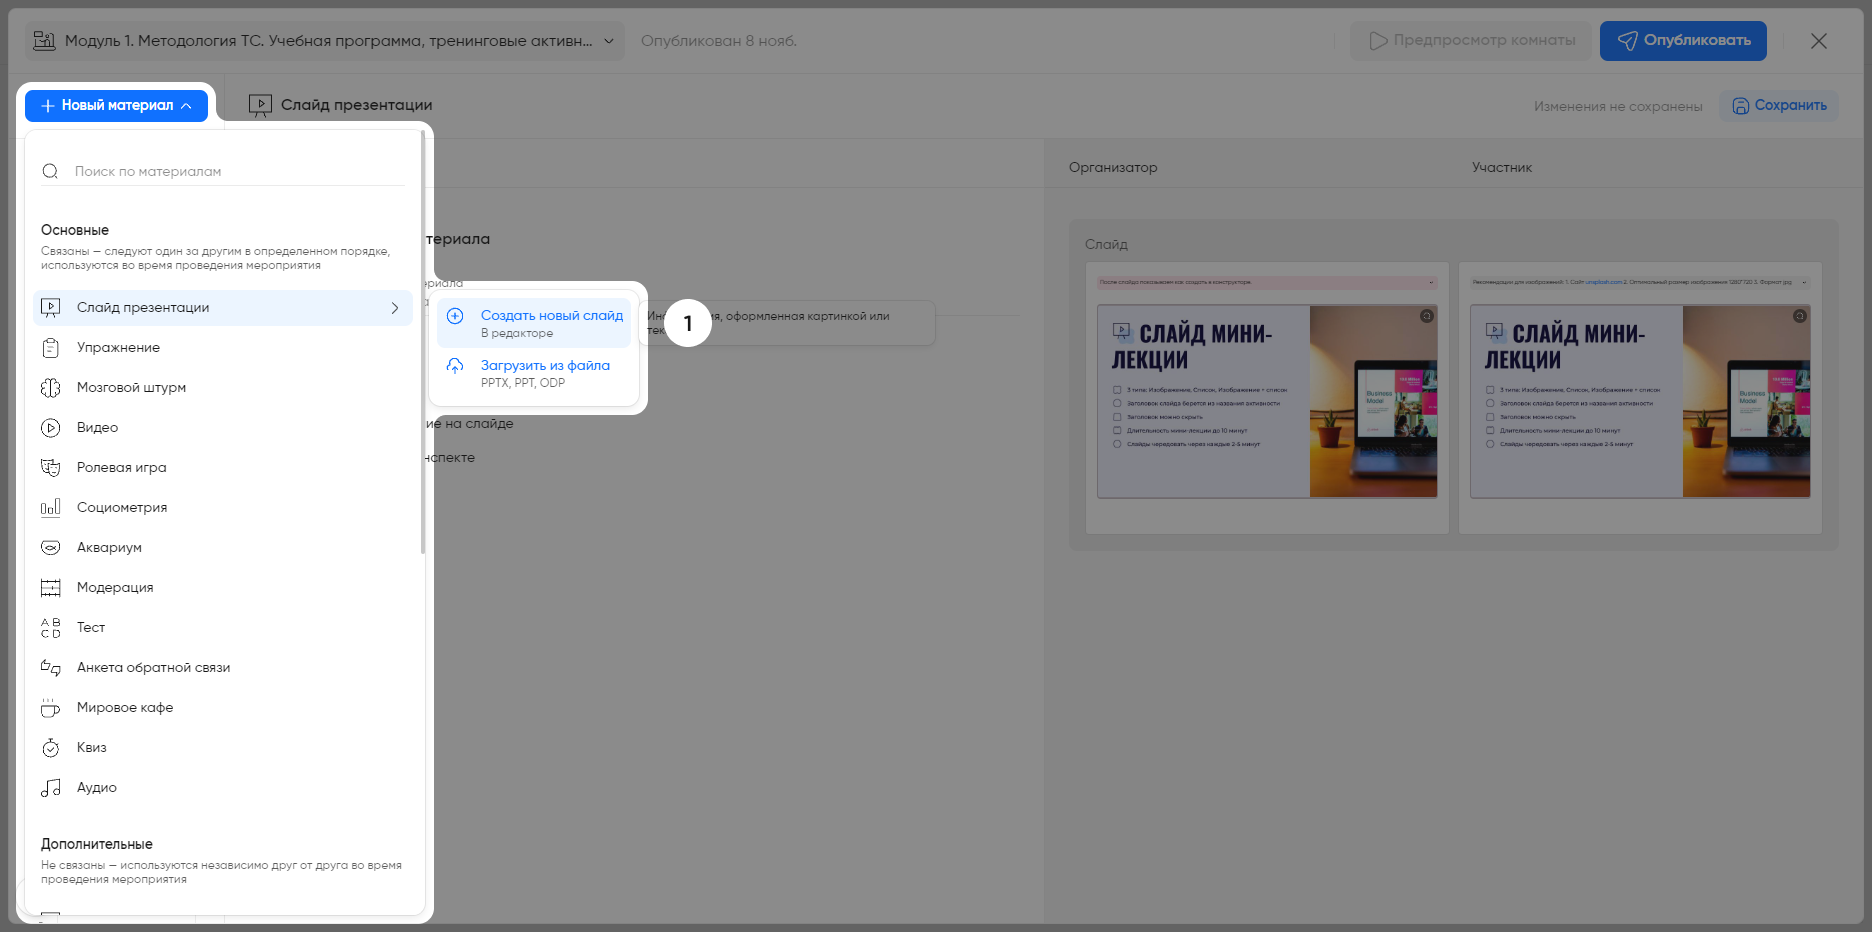
Task: Click the magnifier search icon
Action: pyautogui.click(x=50, y=171)
